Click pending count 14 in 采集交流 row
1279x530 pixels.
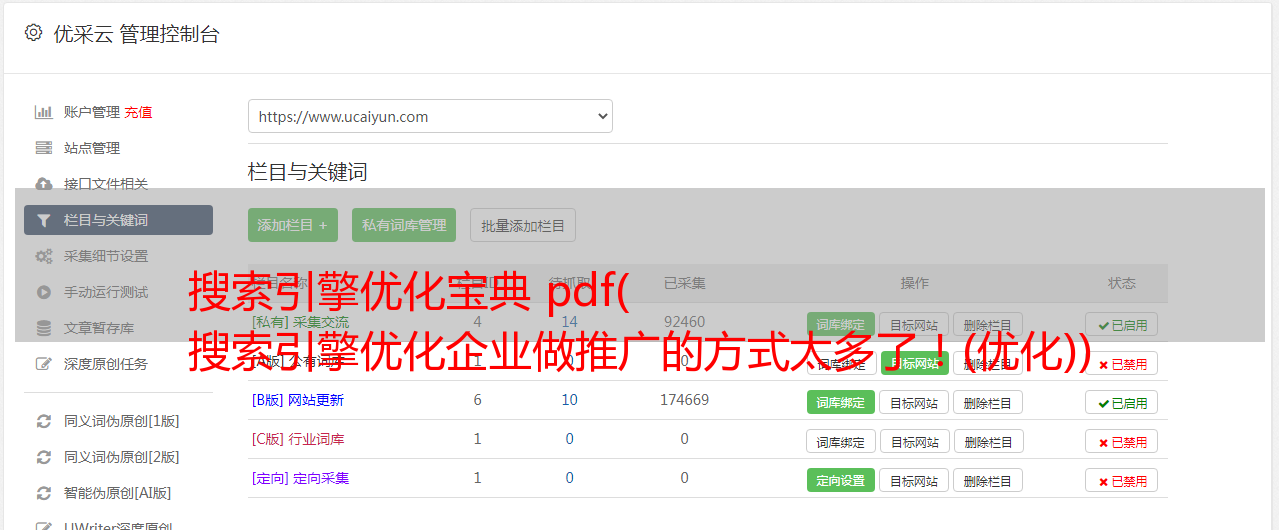tap(569, 322)
